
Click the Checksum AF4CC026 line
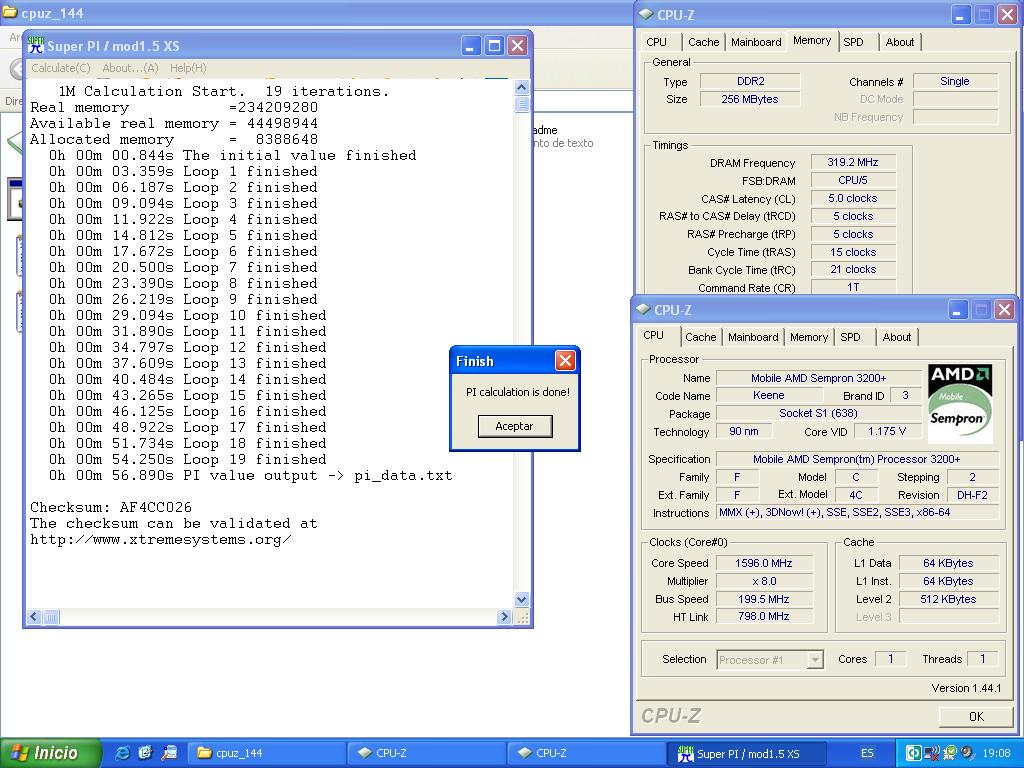(111, 507)
